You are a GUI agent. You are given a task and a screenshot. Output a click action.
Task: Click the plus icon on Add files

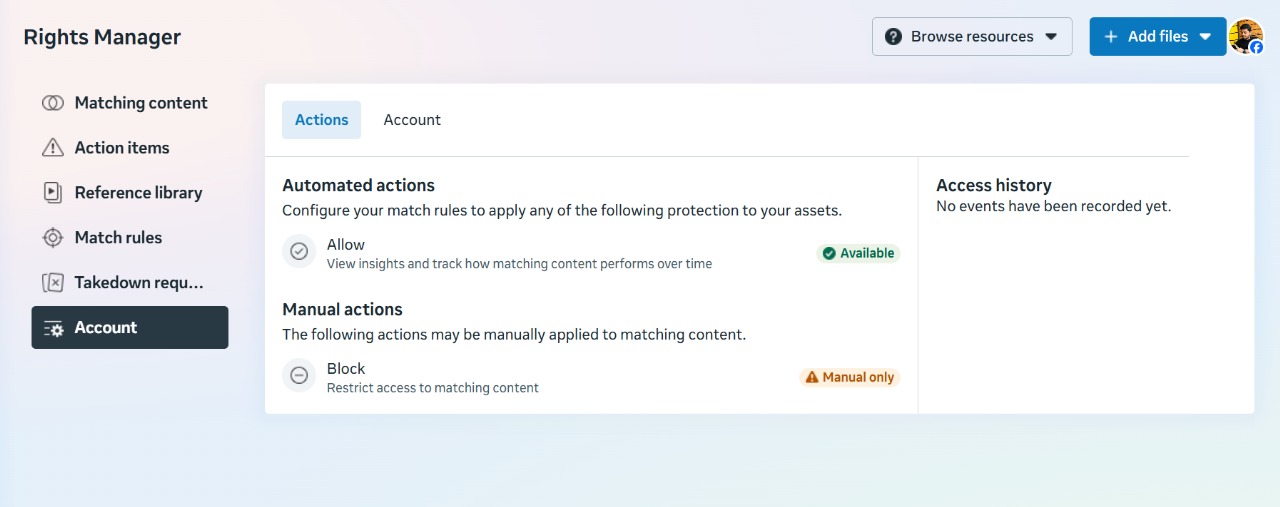point(1110,37)
